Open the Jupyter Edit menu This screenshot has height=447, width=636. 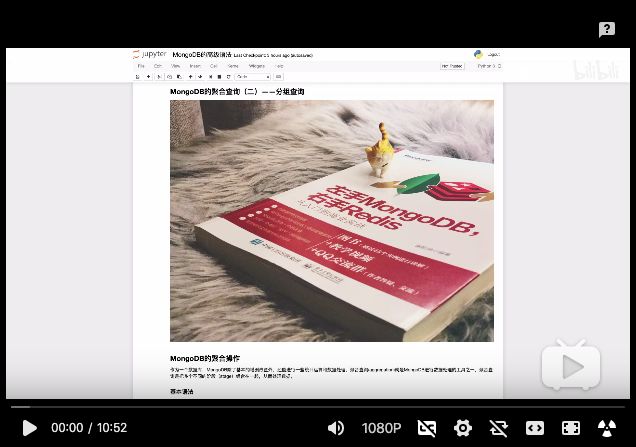point(158,66)
